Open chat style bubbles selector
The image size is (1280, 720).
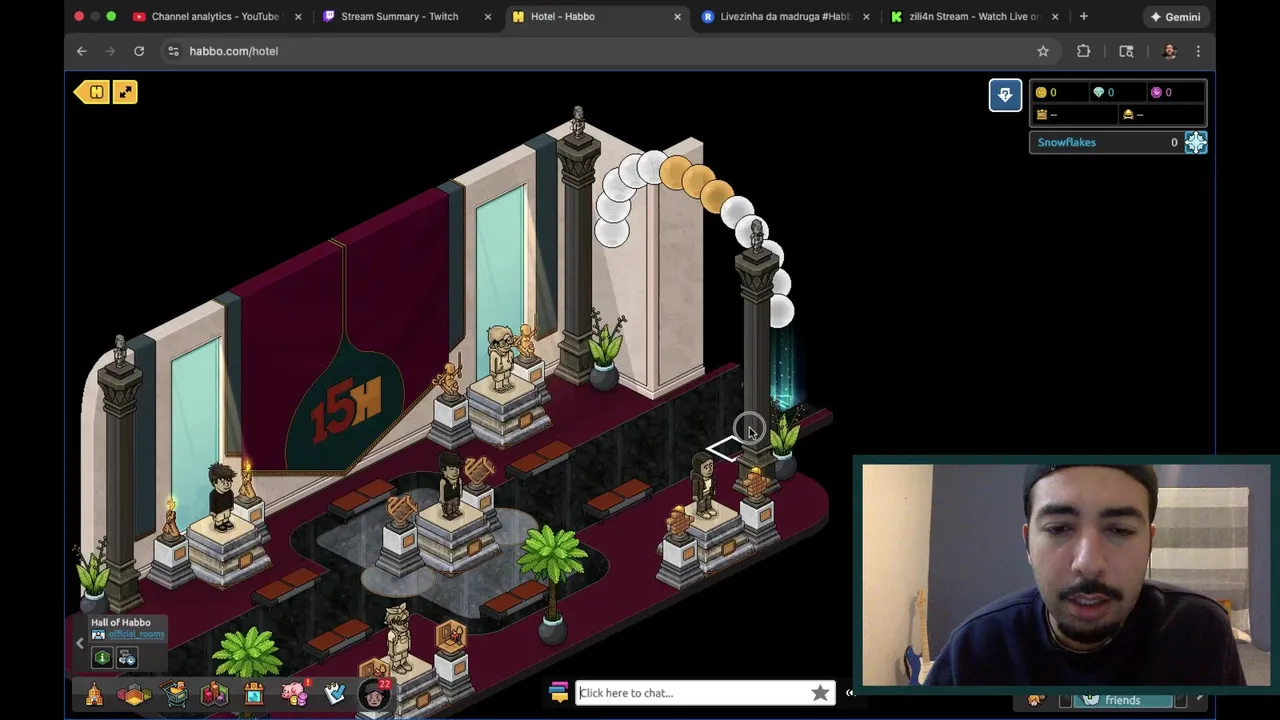point(558,692)
